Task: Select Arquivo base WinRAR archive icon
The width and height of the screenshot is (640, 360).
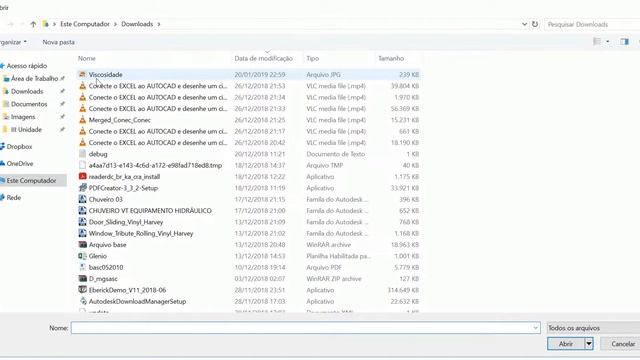Action: pyautogui.click(x=82, y=244)
